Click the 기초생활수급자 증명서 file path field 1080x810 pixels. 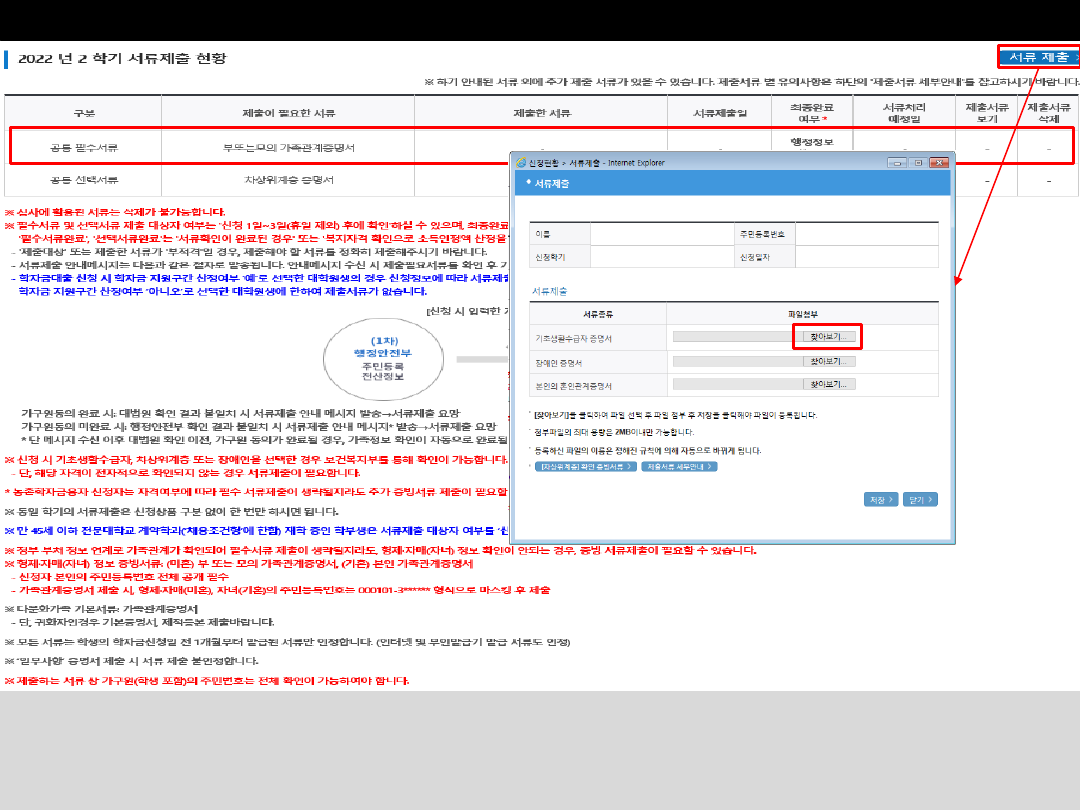(737, 337)
